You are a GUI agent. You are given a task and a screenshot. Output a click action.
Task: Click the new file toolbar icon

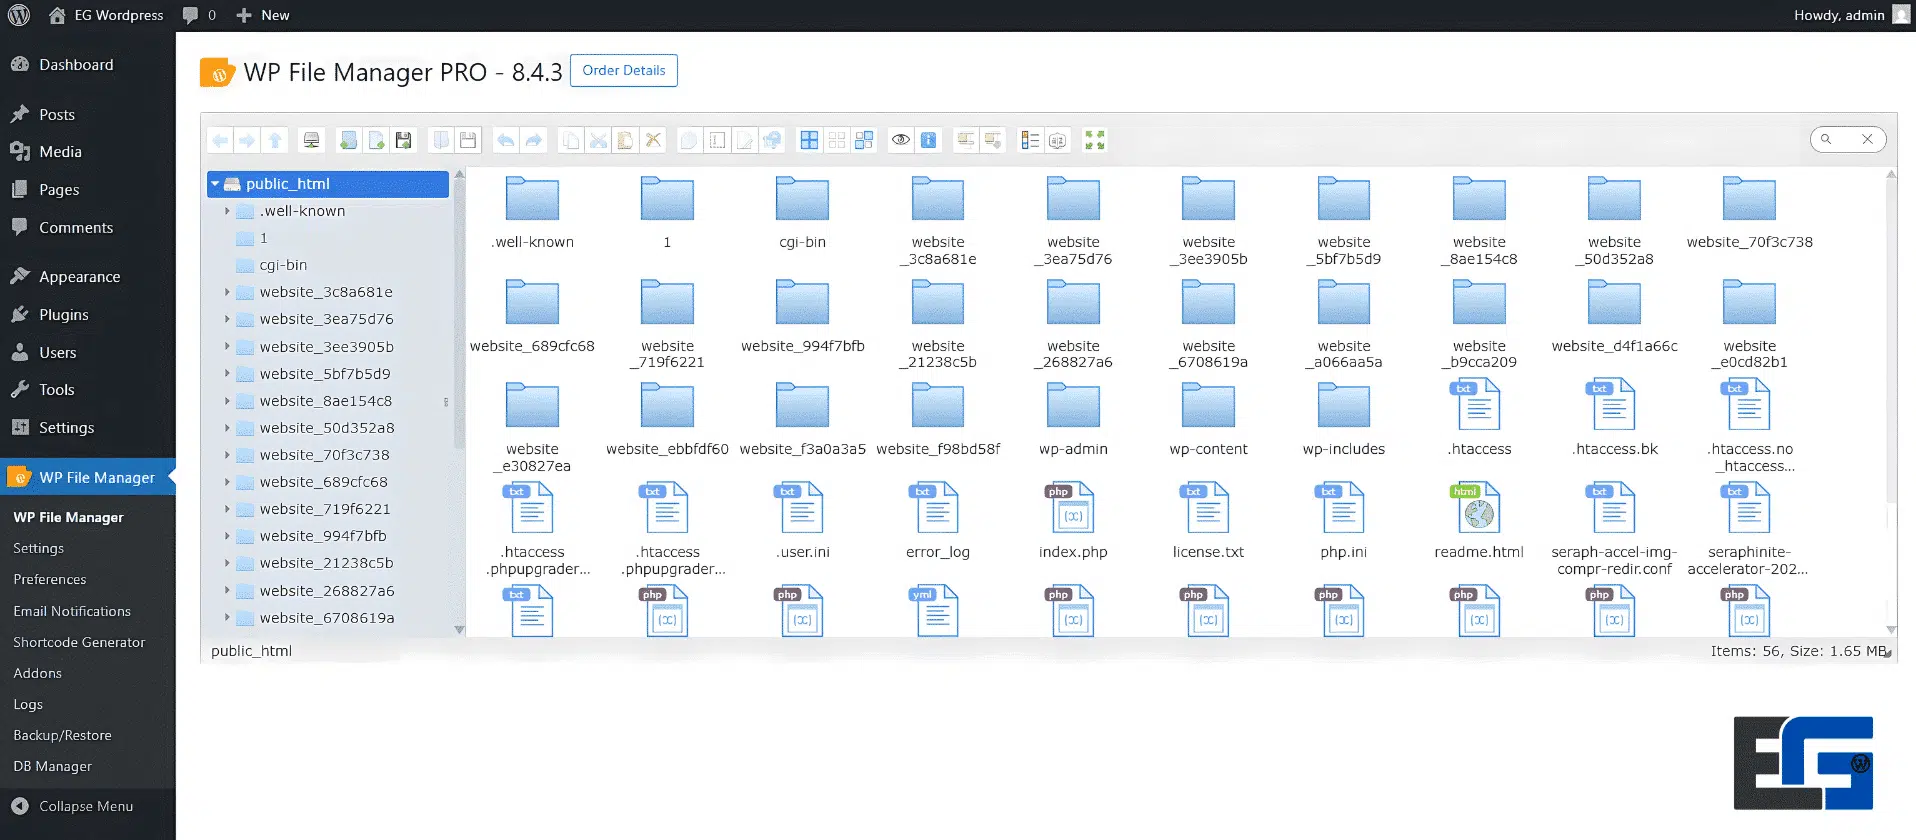point(376,141)
